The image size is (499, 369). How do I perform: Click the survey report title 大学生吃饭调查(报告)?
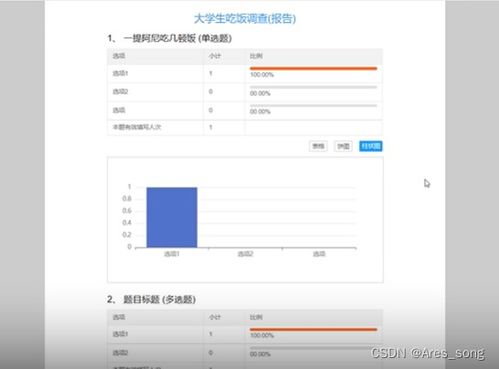[x=245, y=18]
